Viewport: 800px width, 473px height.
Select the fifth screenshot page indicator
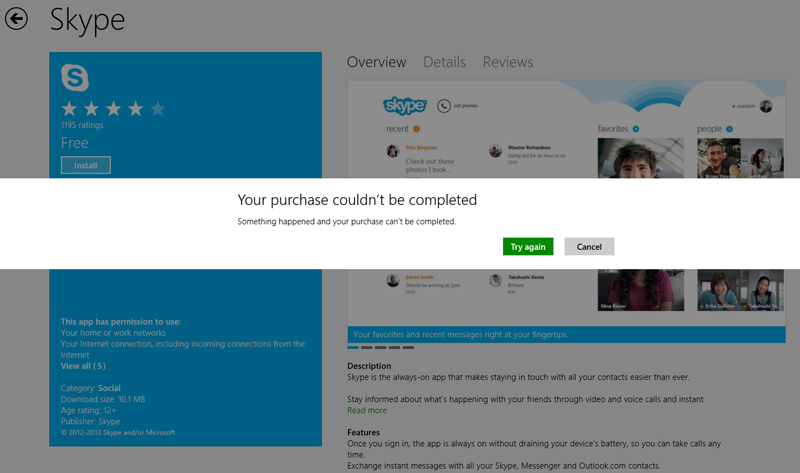(408, 347)
